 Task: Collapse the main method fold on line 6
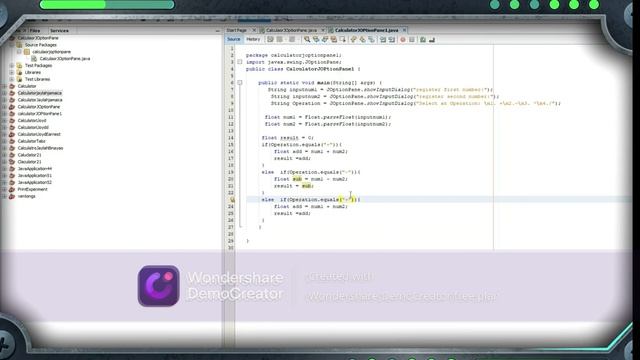tap(240, 83)
